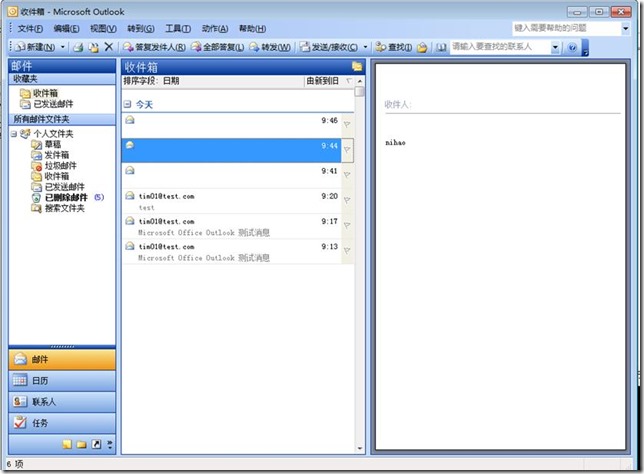Open the 工具(T) menu
The image size is (644, 474).
click(x=178, y=28)
